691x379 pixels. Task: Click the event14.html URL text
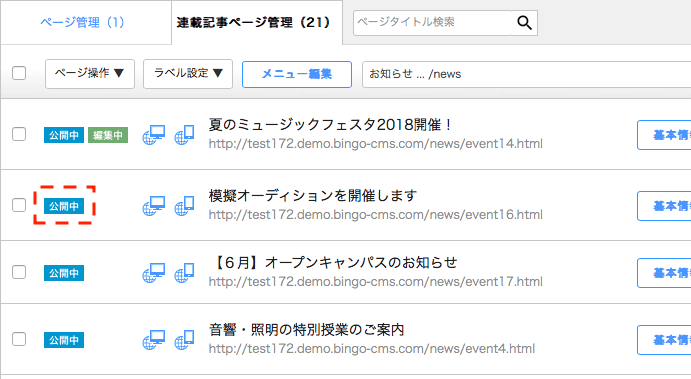[375, 144]
